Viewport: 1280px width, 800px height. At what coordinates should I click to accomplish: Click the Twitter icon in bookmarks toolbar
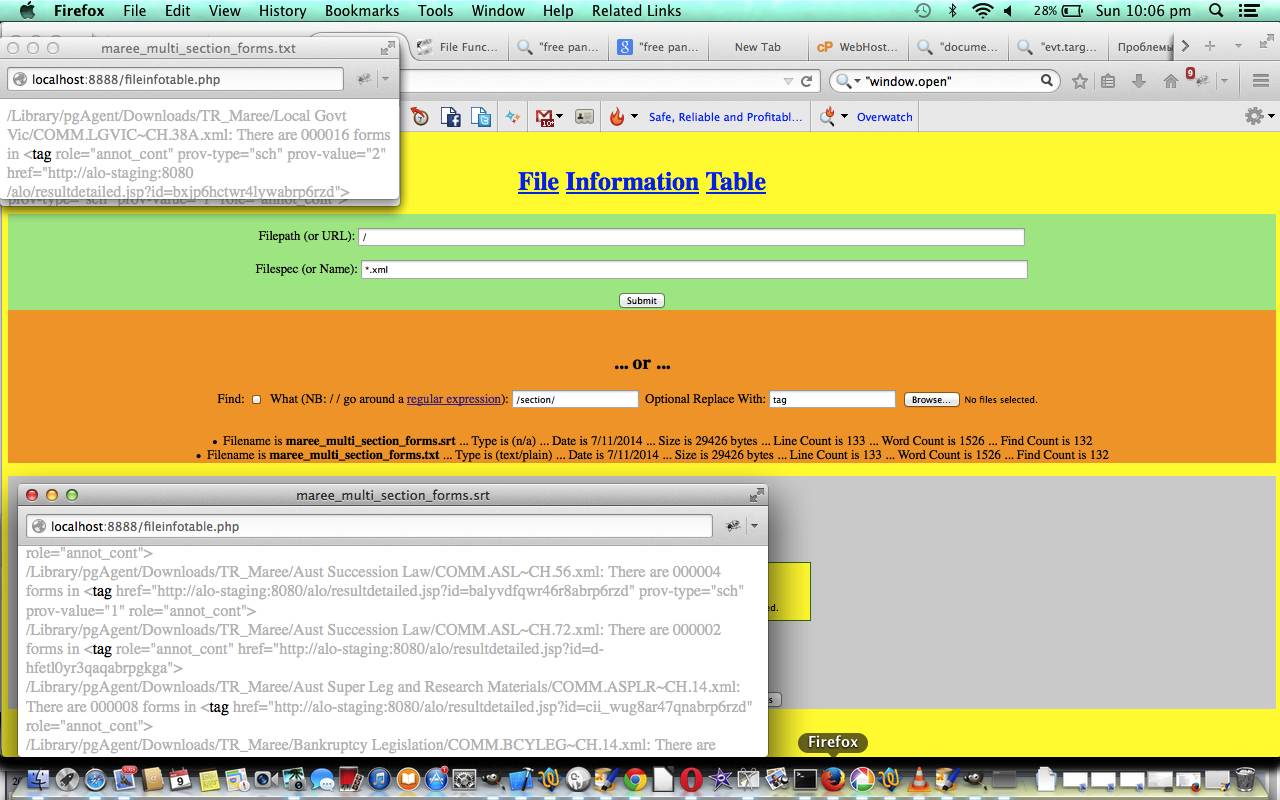click(x=481, y=117)
